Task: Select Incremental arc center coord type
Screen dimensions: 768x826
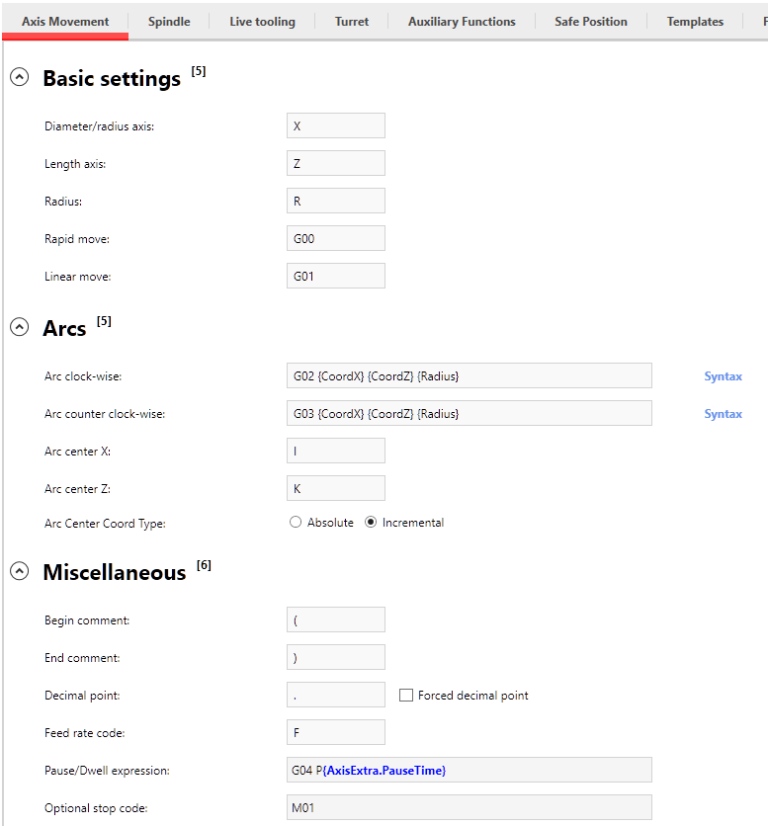Action: click(371, 522)
